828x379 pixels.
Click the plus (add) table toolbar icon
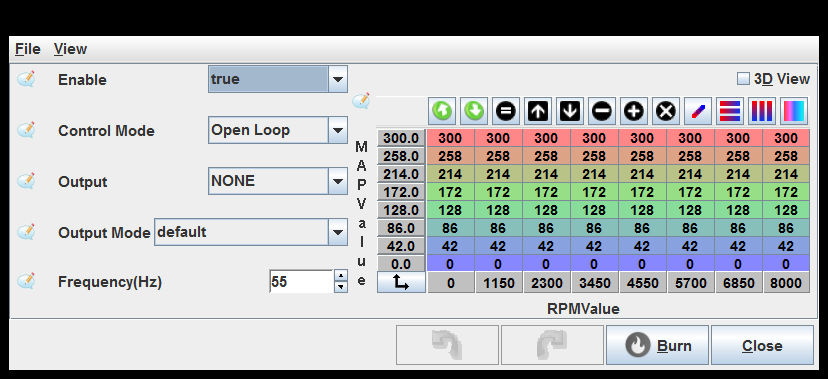point(634,111)
